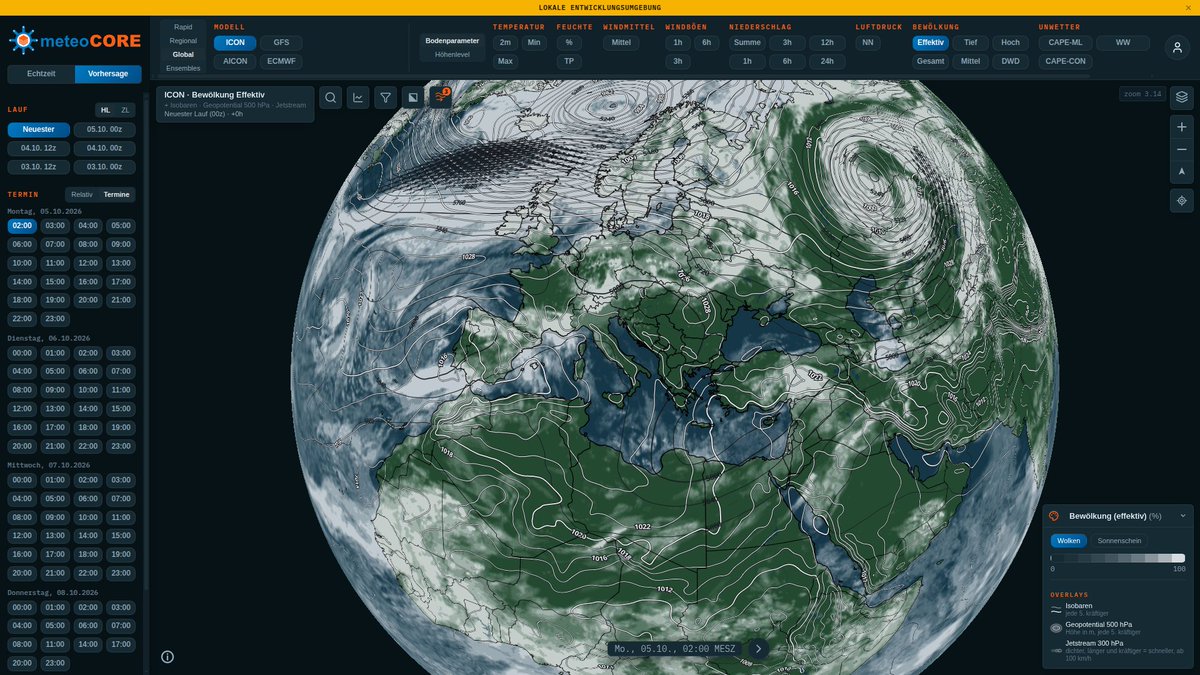Select Luftdruck NN parameter

867,43
